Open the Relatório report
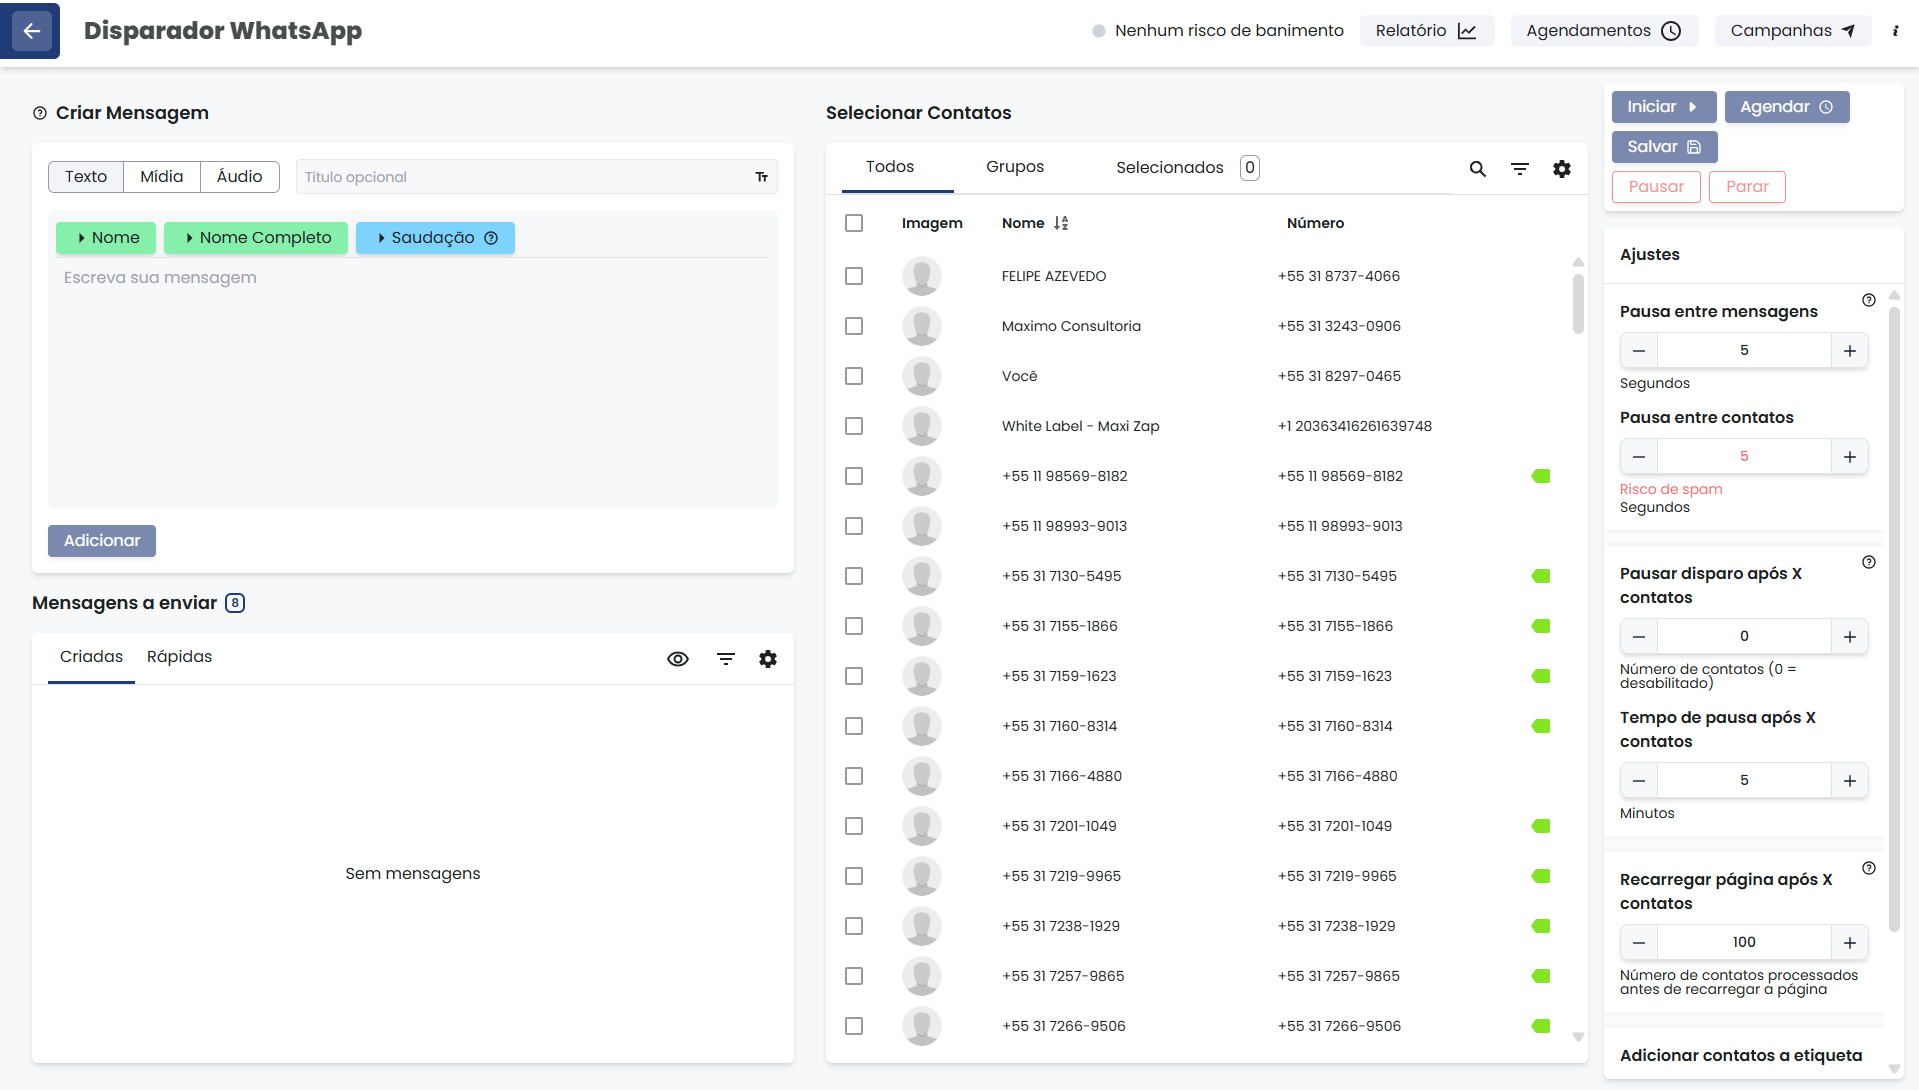 [1427, 31]
